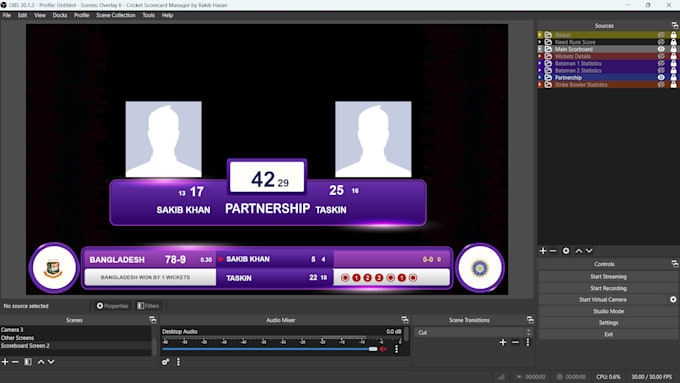The image size is (680, 383).
Task: Undock the Controls panel icon
Action: (674, 264)
